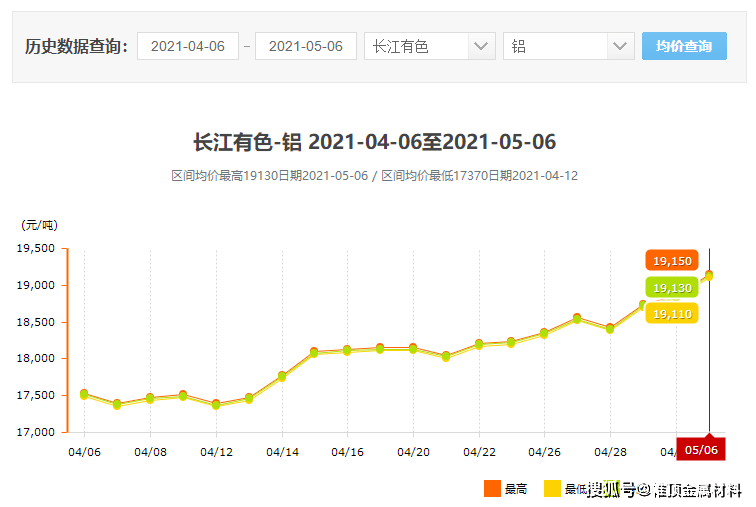The image size is (756, 507).
Task: Click the data point at 04/14
Action: [282, 376]
